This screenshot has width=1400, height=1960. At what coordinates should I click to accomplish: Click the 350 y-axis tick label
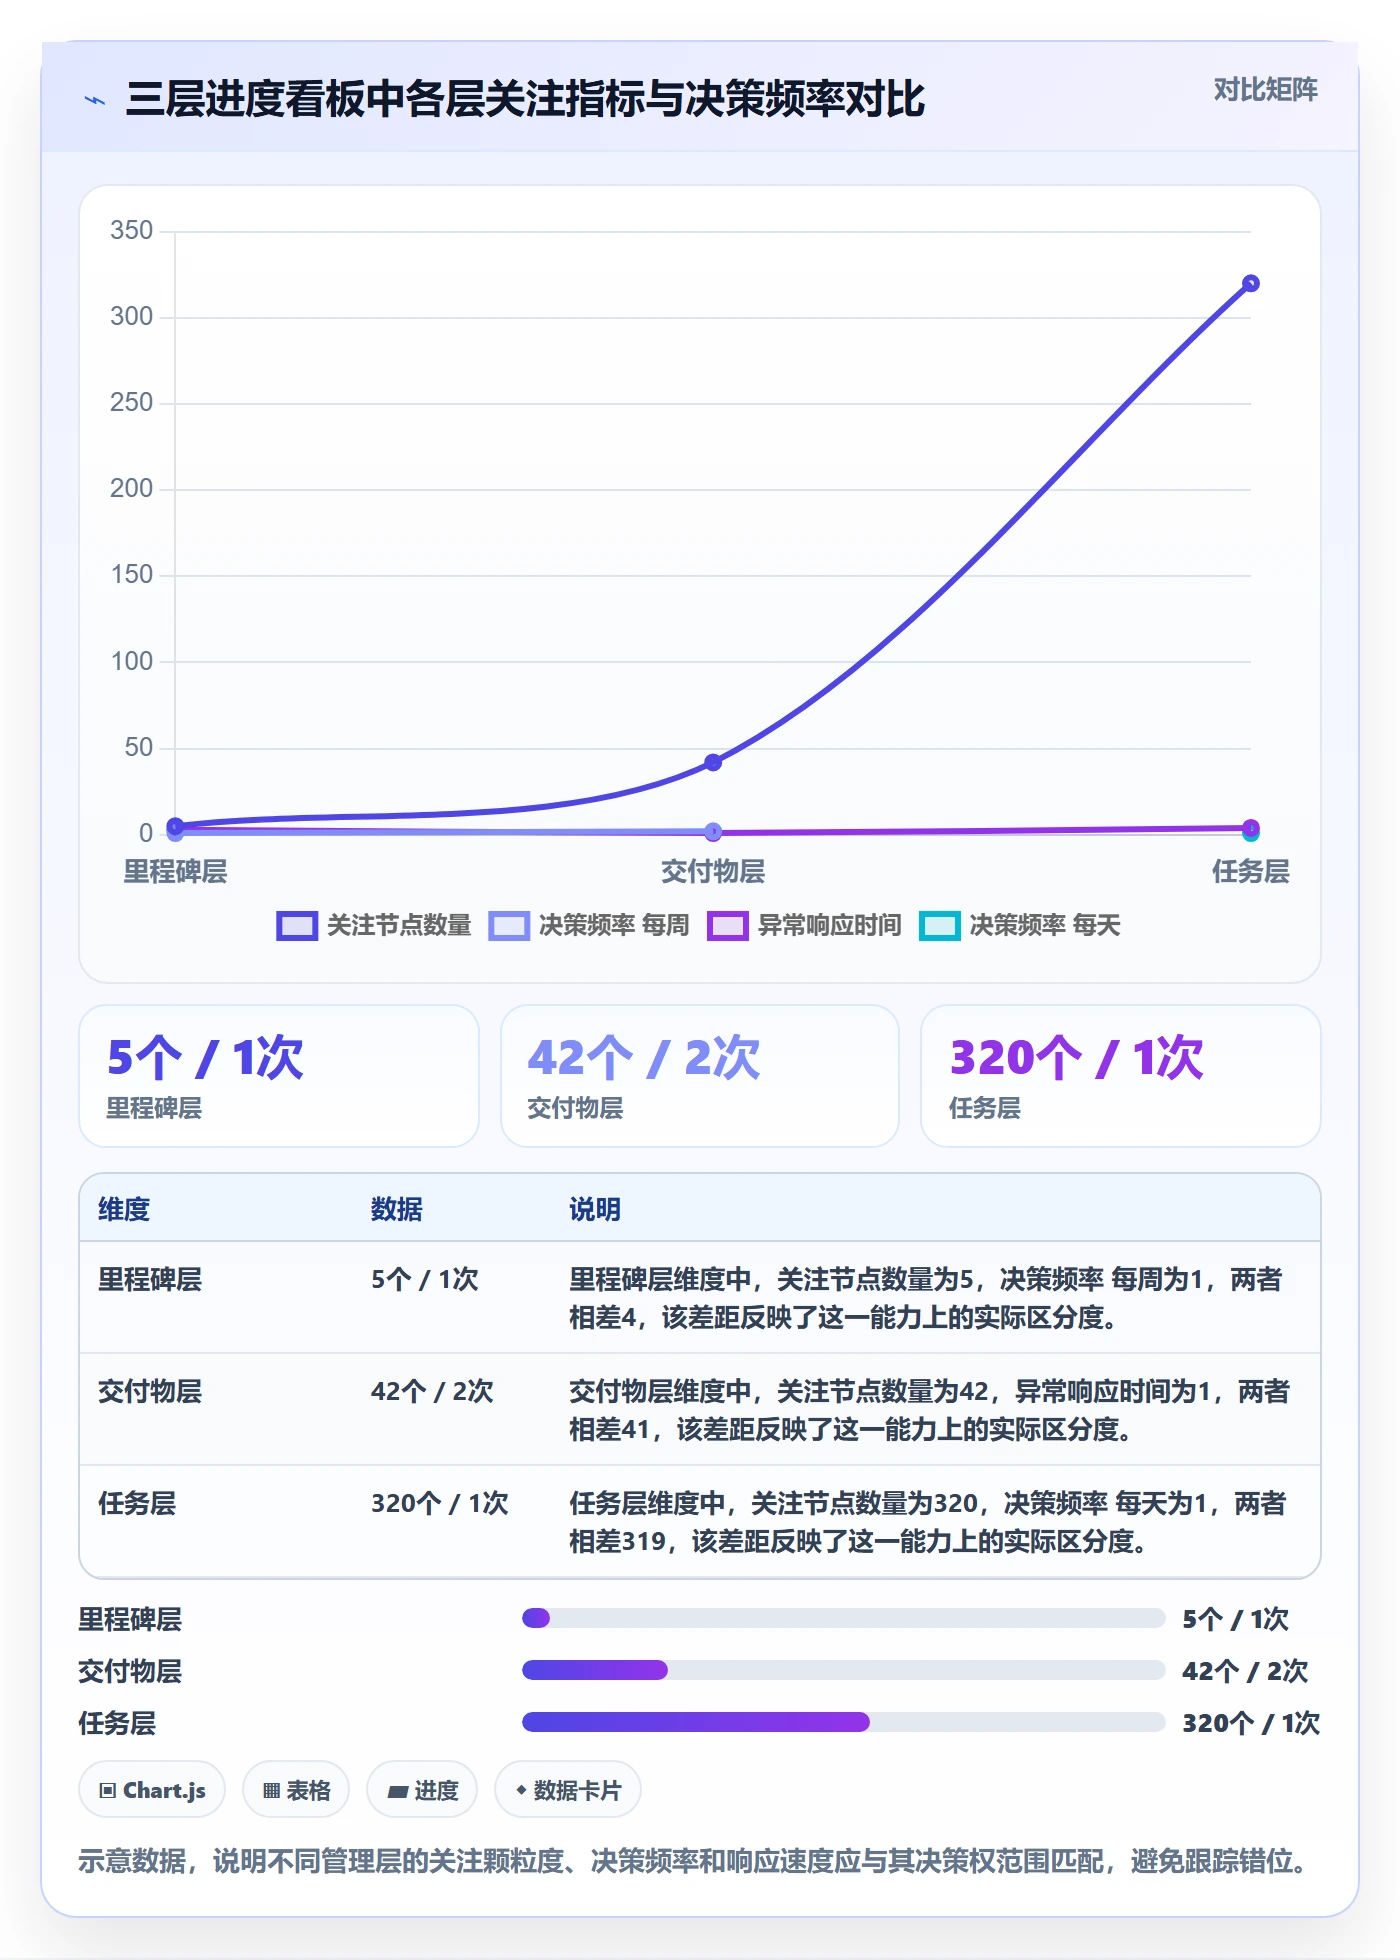click(132, 231)
